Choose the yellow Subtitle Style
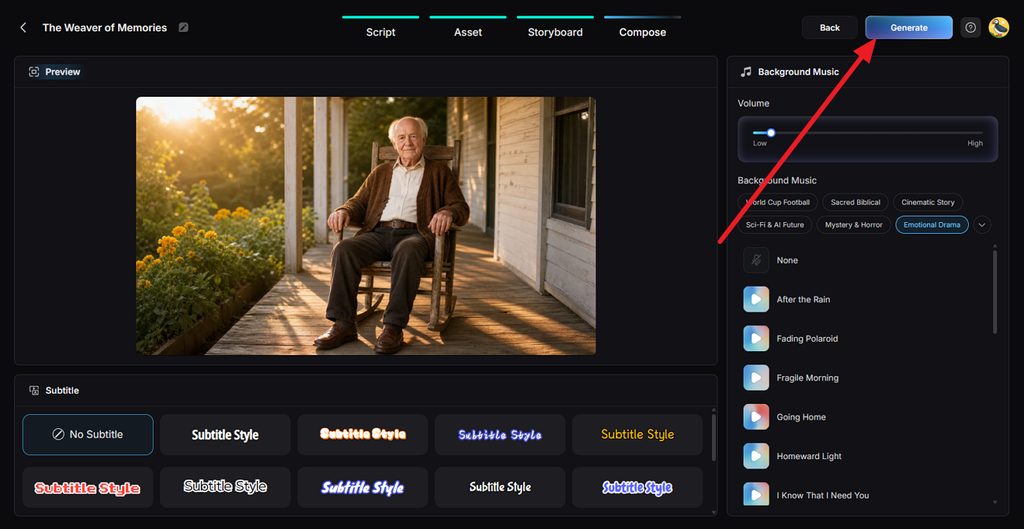1024x529 pixels. (637, 434)
